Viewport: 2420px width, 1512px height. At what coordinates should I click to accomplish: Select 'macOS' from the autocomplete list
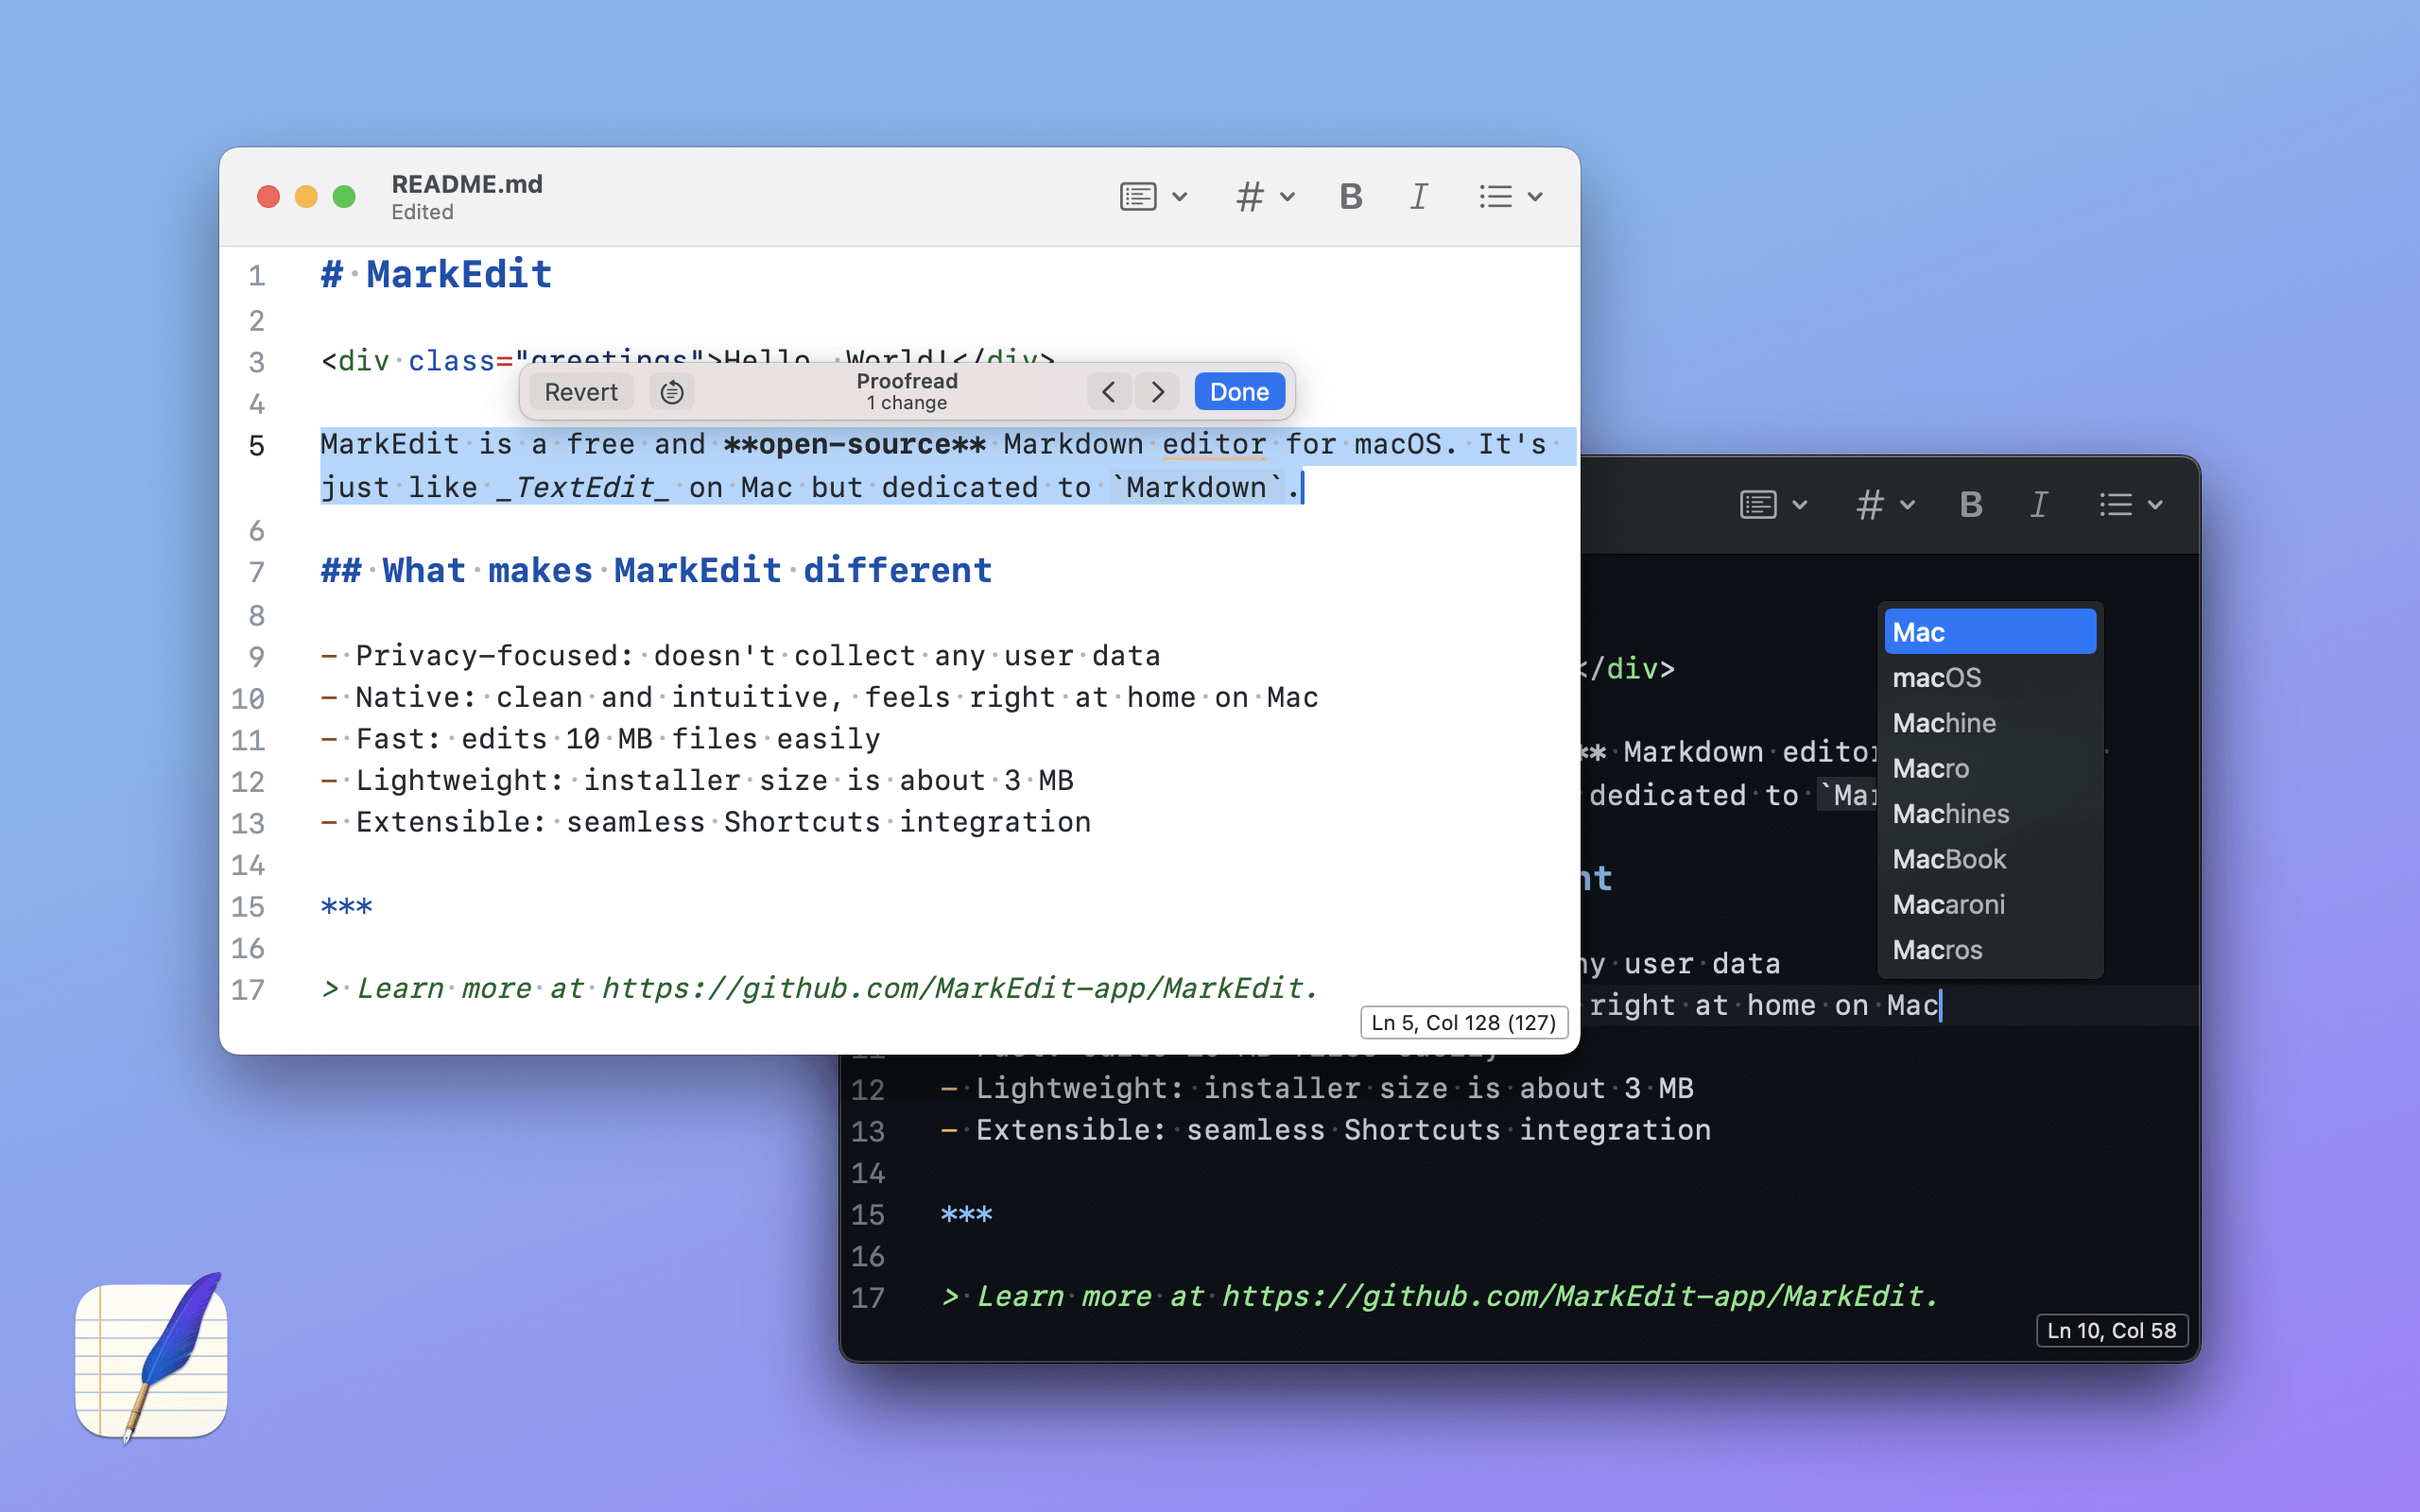(1936, 678)
